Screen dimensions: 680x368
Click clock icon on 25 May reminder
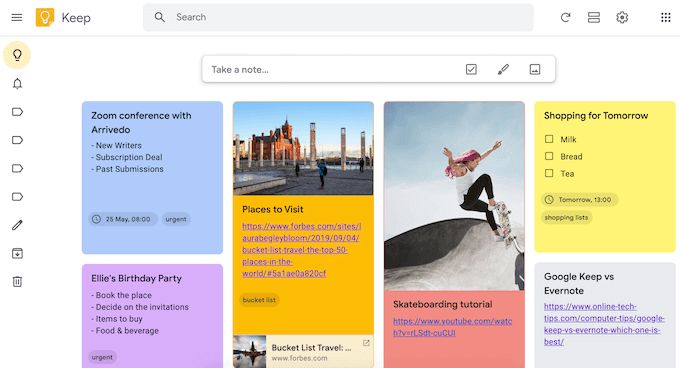tap(96, 219)
